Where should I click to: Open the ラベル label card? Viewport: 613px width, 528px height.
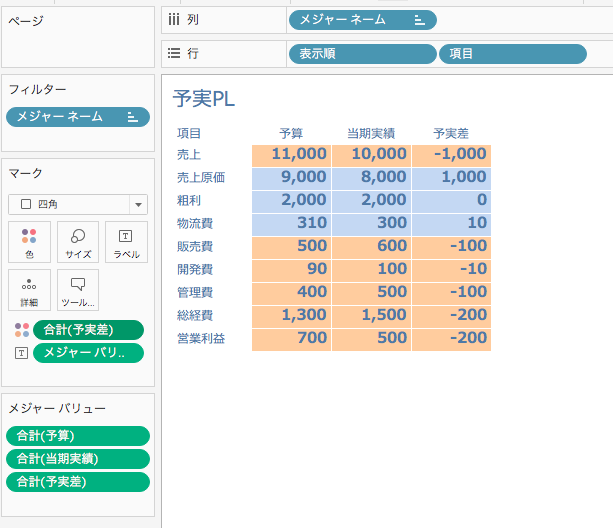[x=126, y=242]
